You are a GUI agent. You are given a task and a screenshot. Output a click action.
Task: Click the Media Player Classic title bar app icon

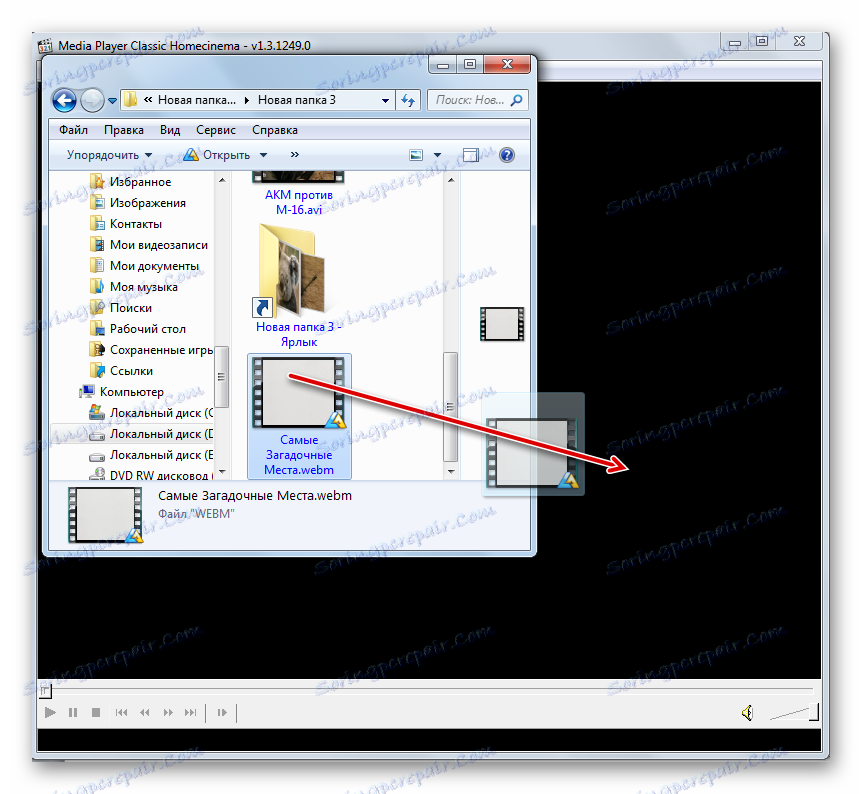(x=46, y=45)
